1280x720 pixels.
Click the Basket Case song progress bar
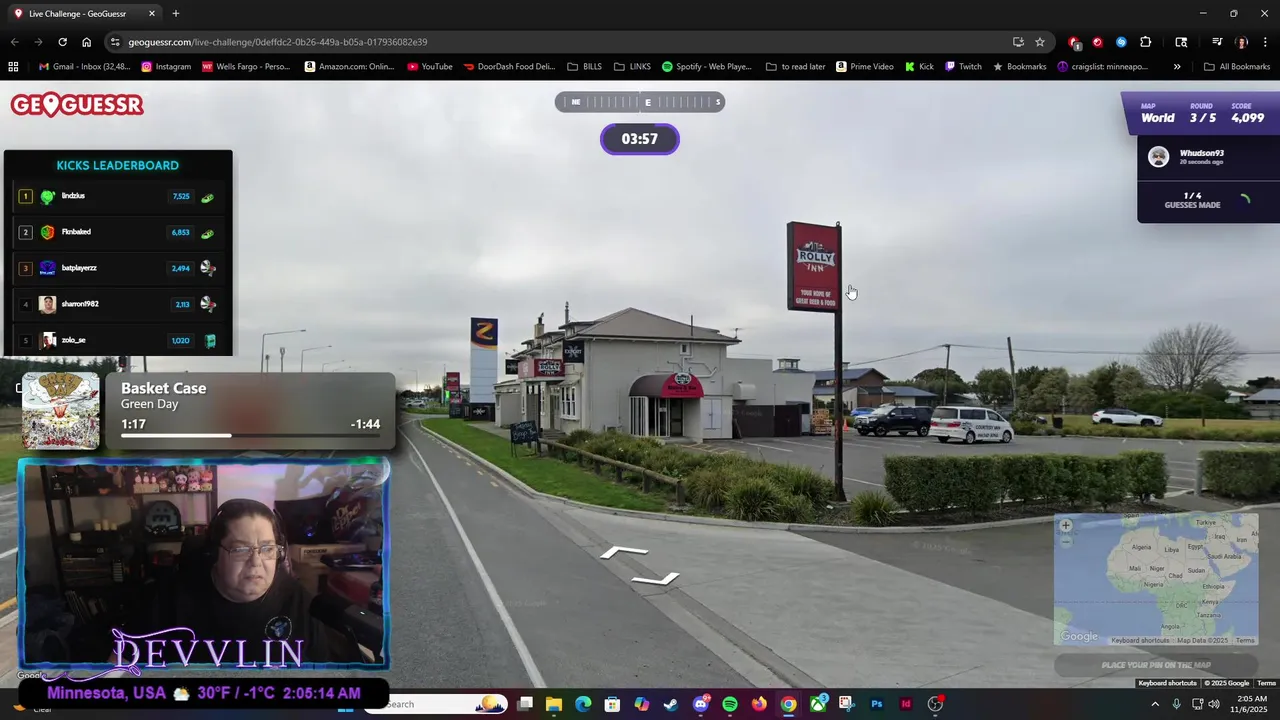[250, 436]
